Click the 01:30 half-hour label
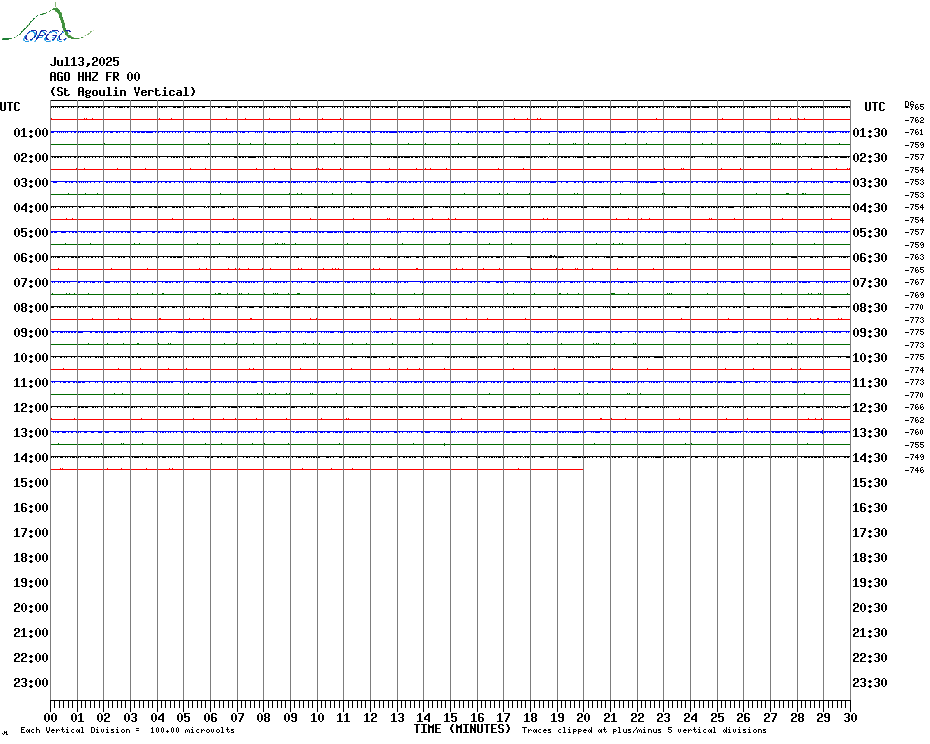The height and width of the screenshot is (744, 930). coord(870,132)
